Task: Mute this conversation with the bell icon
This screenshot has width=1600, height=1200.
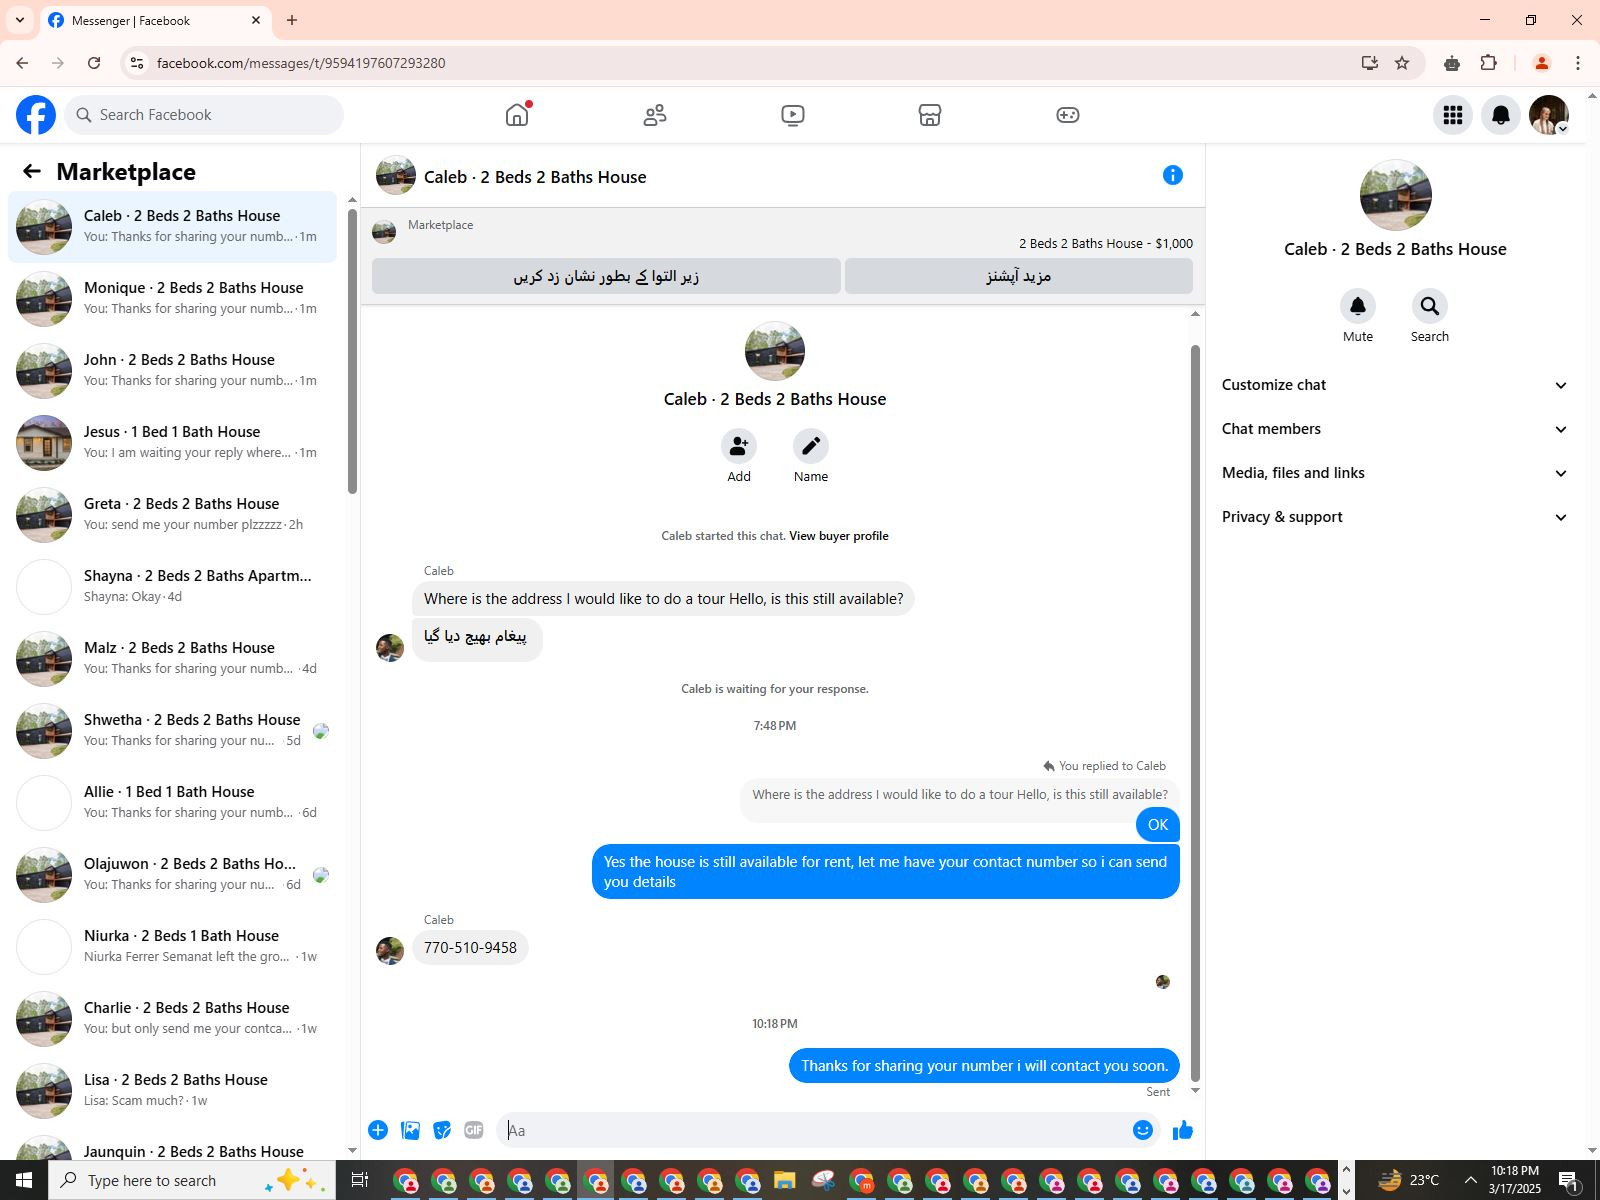Action: coord(1358,306)
